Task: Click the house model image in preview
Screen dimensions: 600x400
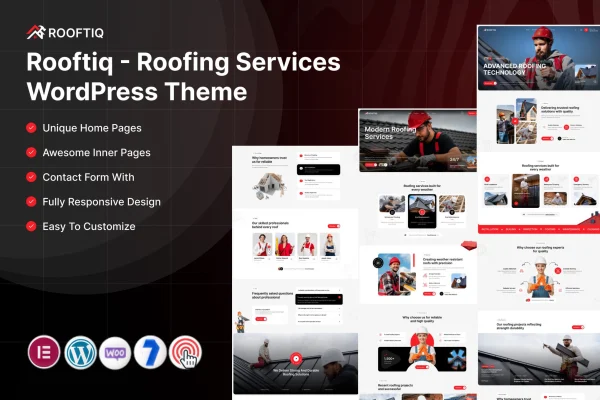Action: pyautogui.click(x=269, y=186)
